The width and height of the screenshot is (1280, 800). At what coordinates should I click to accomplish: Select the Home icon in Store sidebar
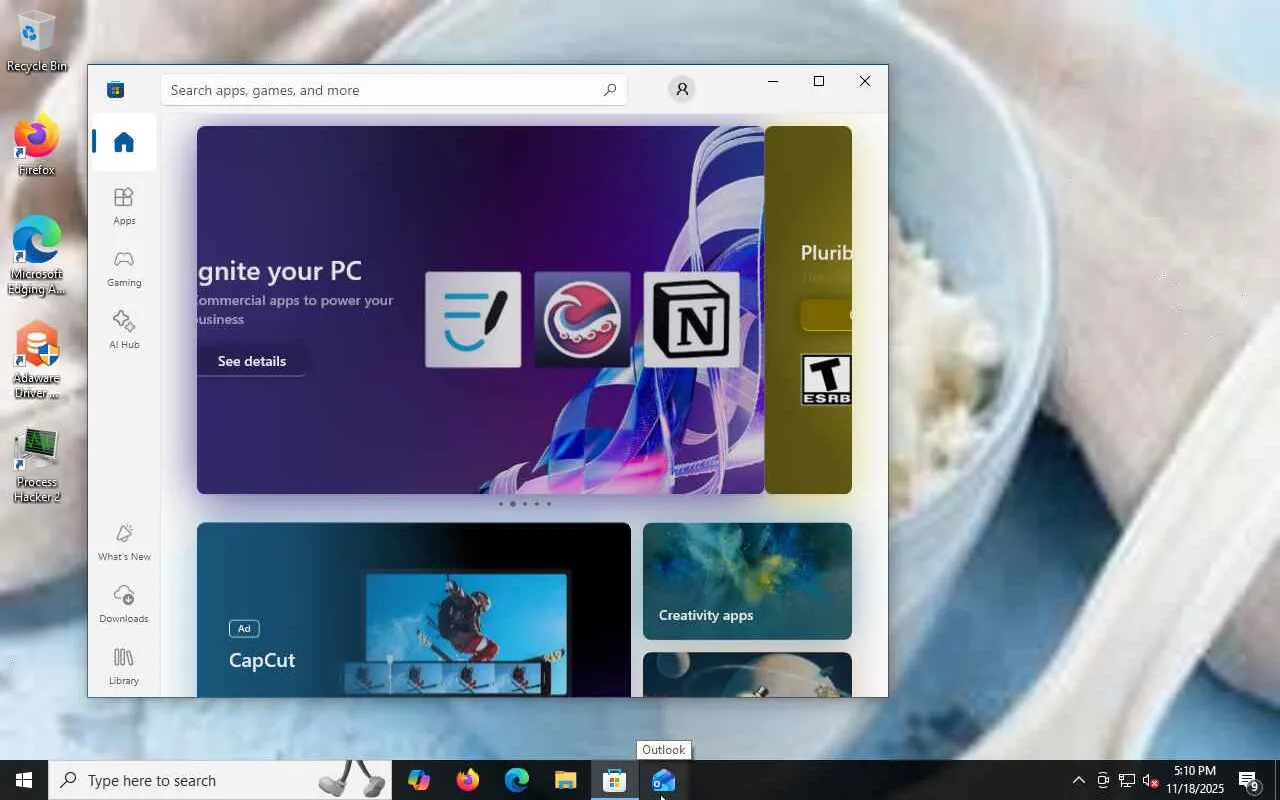click(x=124, y=142)
